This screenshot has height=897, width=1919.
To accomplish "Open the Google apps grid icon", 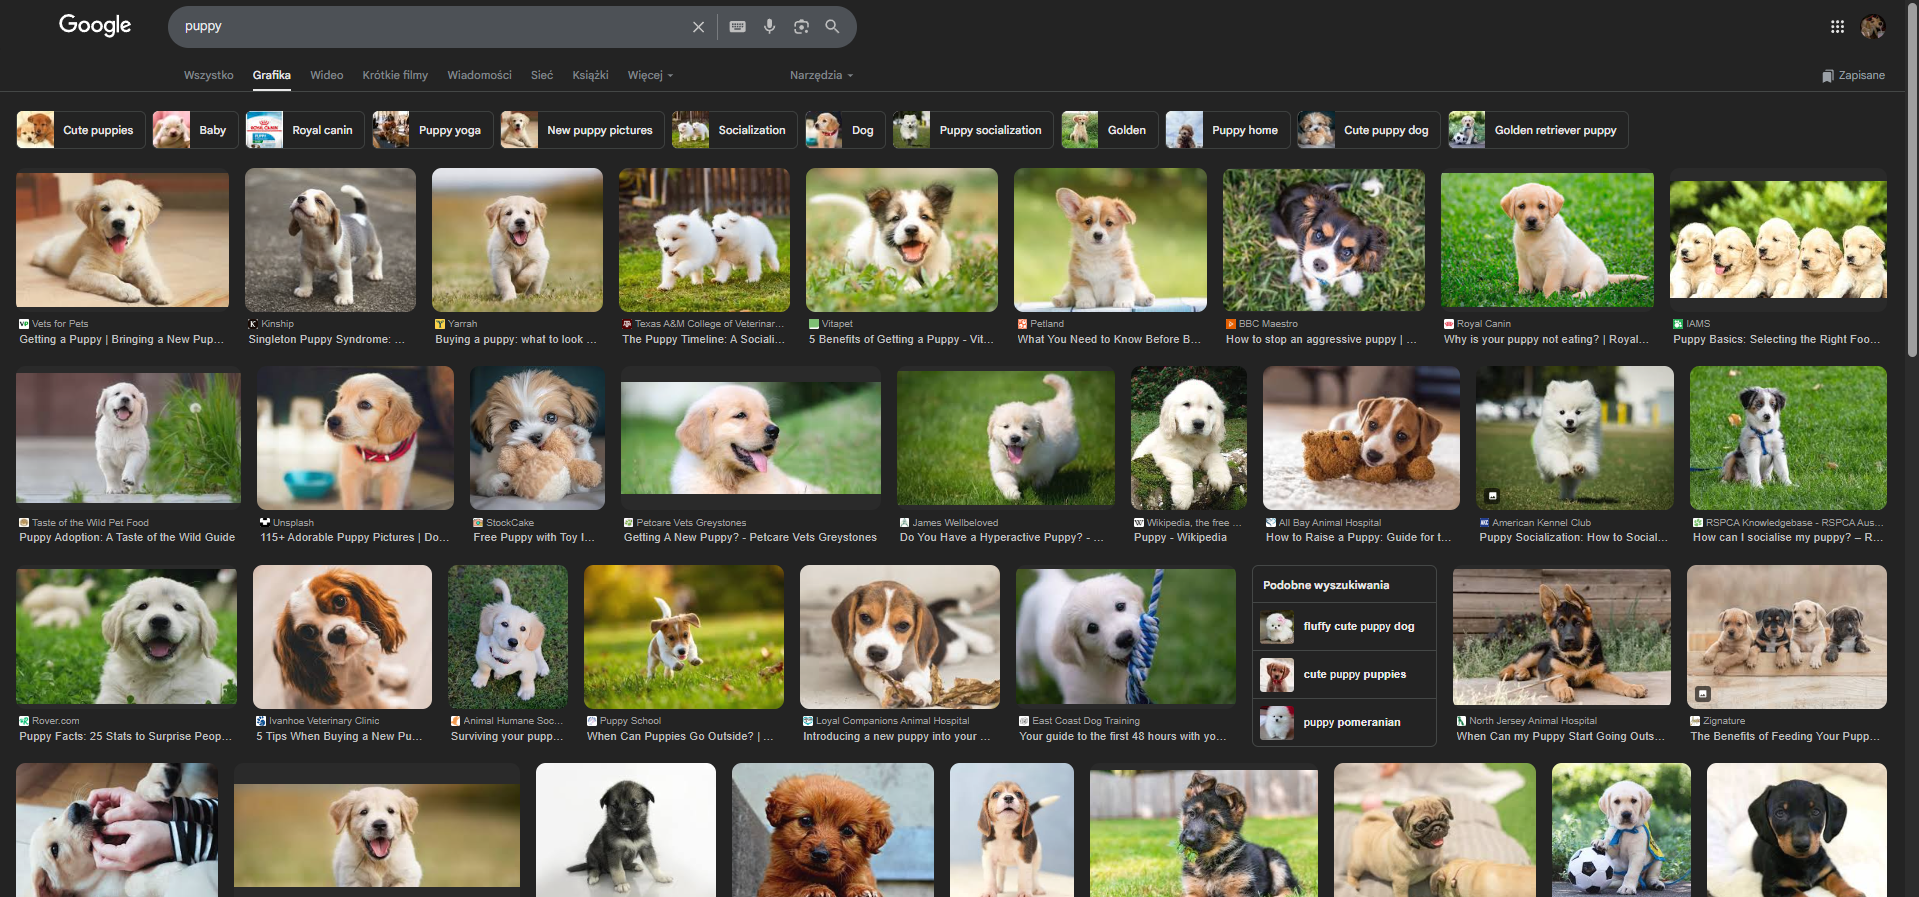I will tap(1837, 27).
